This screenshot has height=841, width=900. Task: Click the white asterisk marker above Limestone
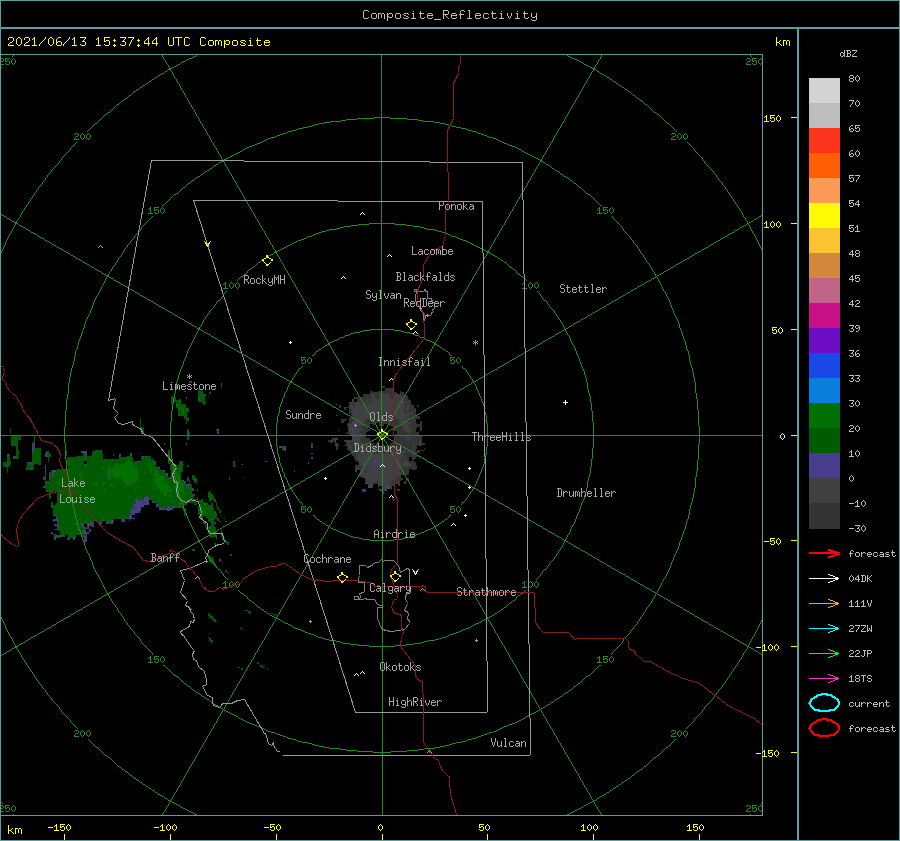point(189,377)
